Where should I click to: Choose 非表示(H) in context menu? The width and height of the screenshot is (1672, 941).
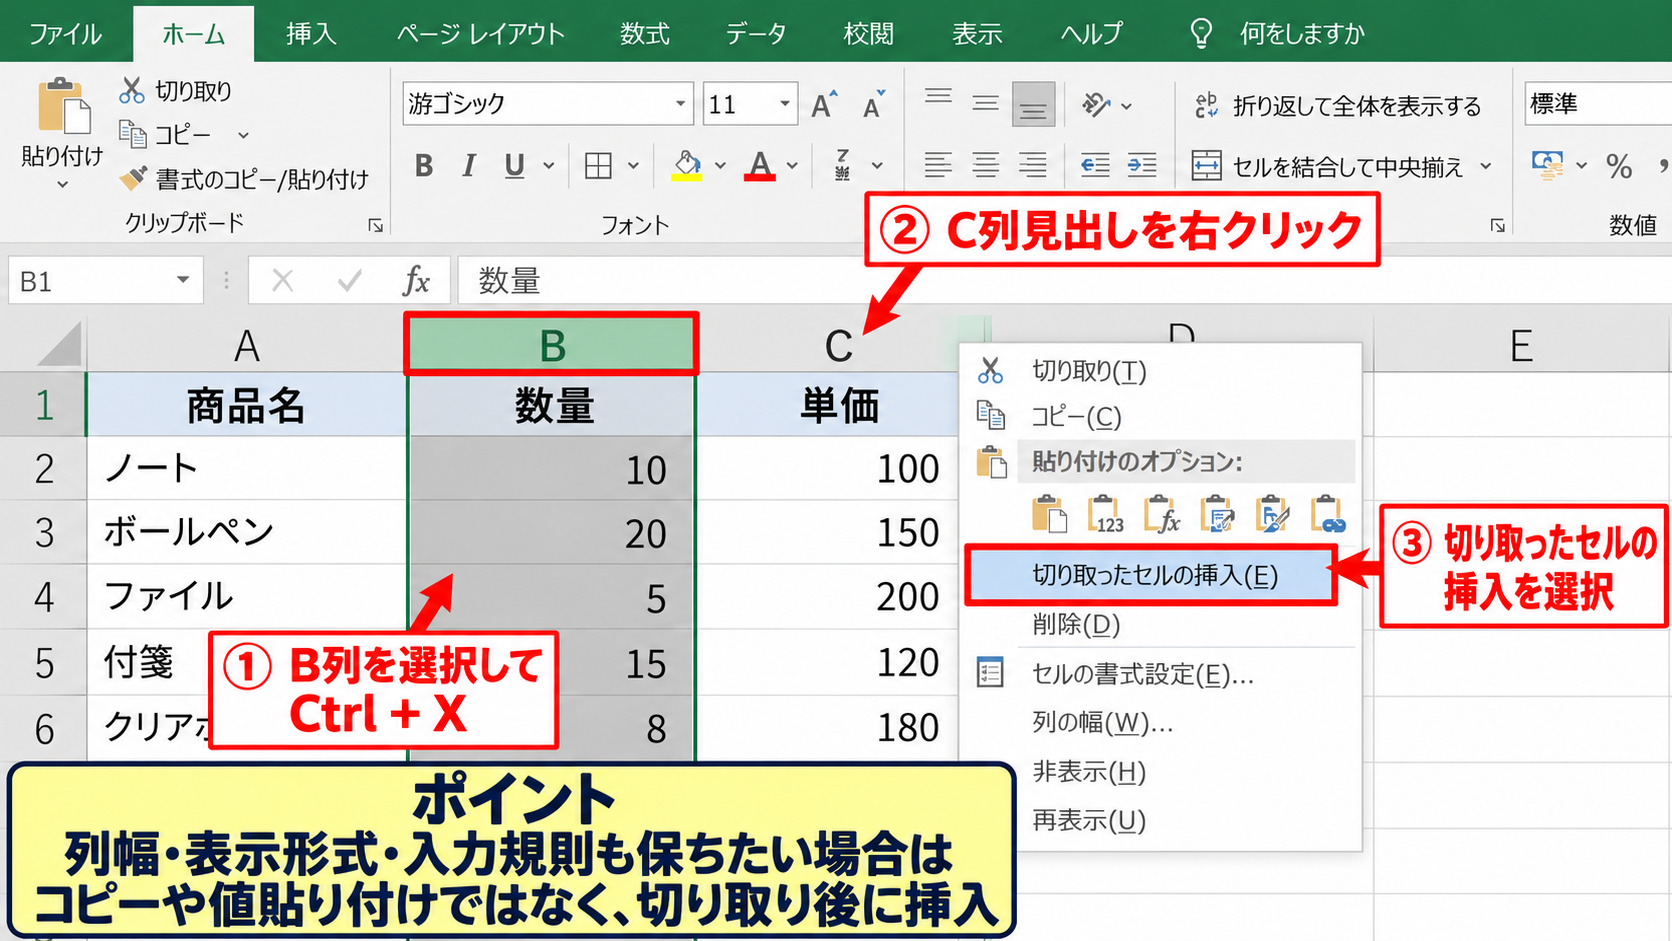1089,772
